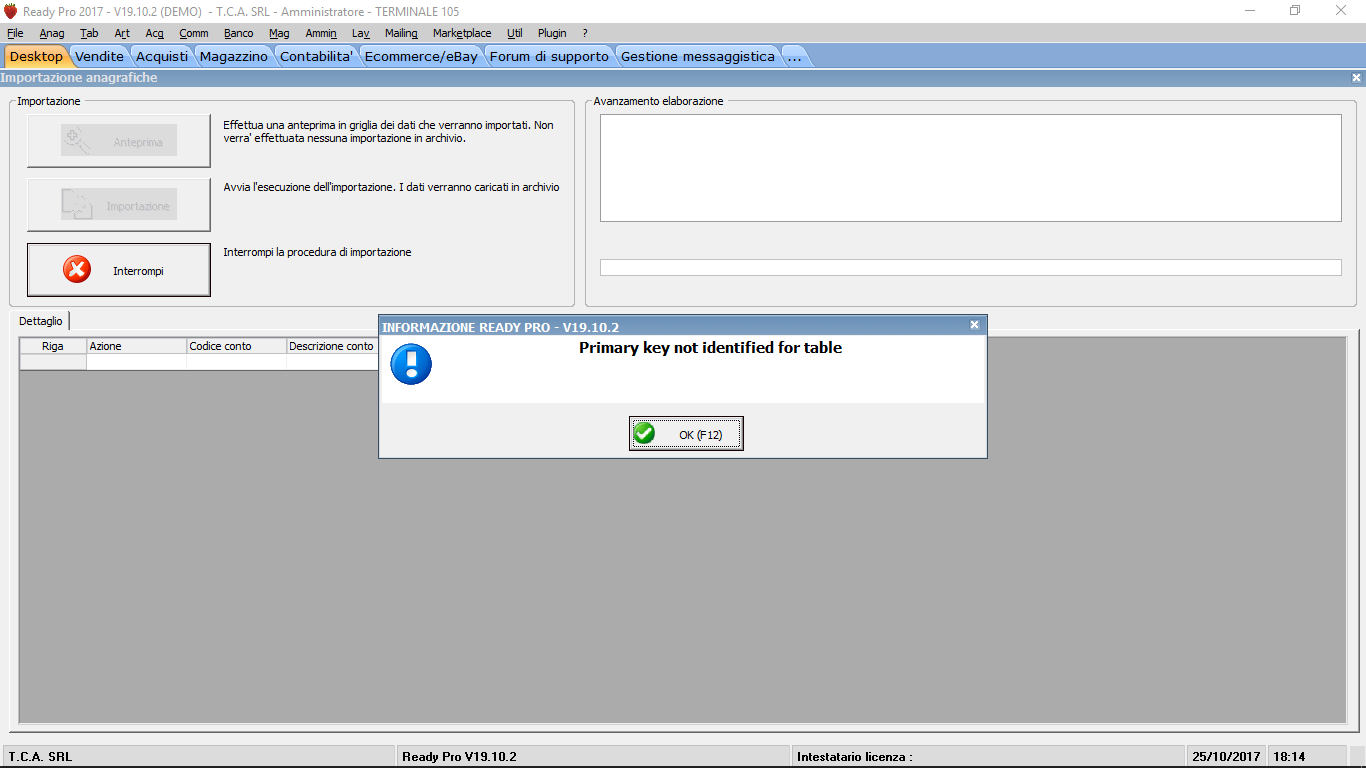
Task: Open the overflow '...' tab
Action: 794,56
